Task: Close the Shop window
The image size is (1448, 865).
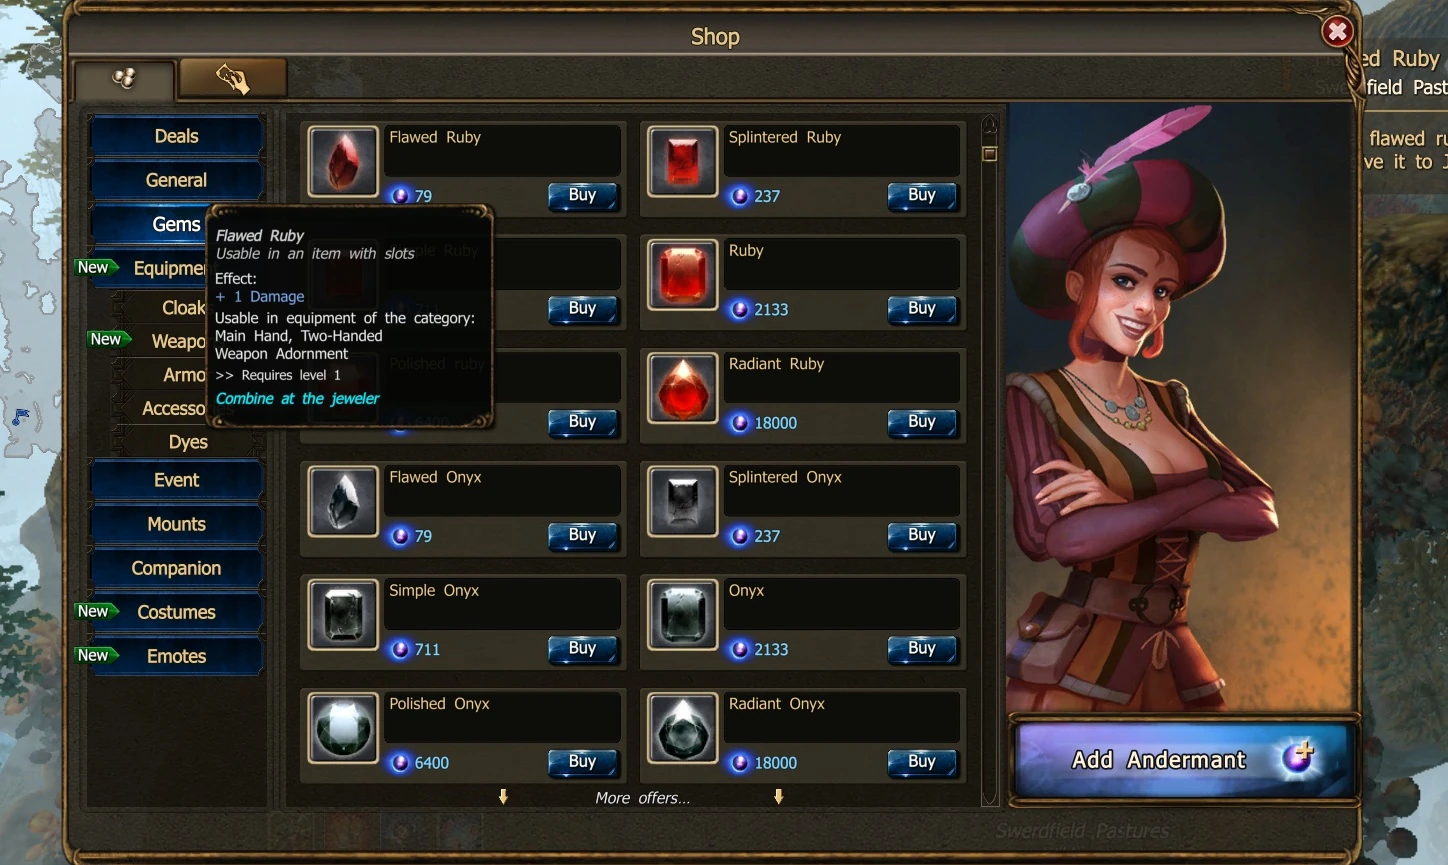Action: coord(1337,32)
